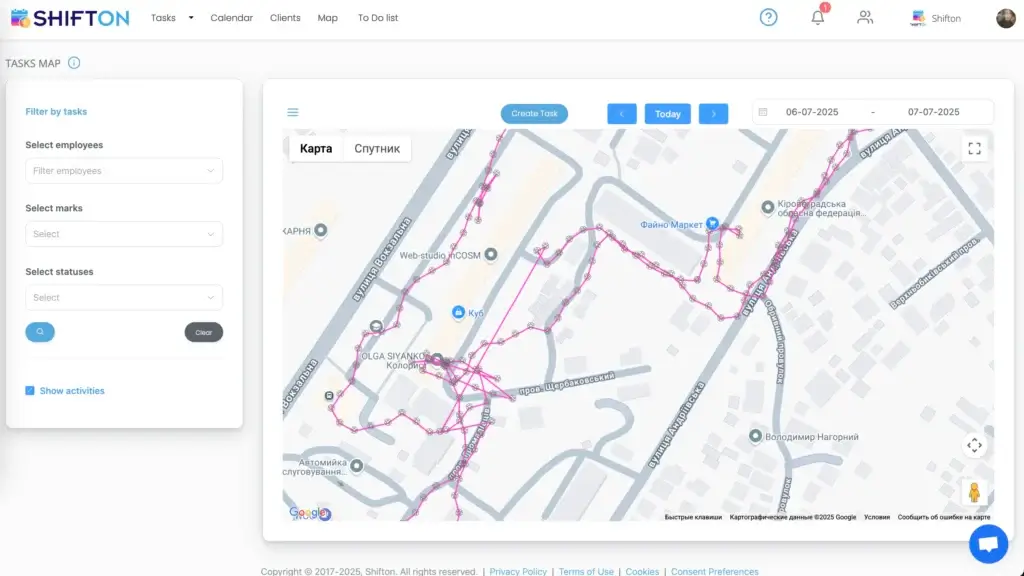Open the Select marks dropdown
Viewport: 1024px width, 576px height.
pos(124,234)
